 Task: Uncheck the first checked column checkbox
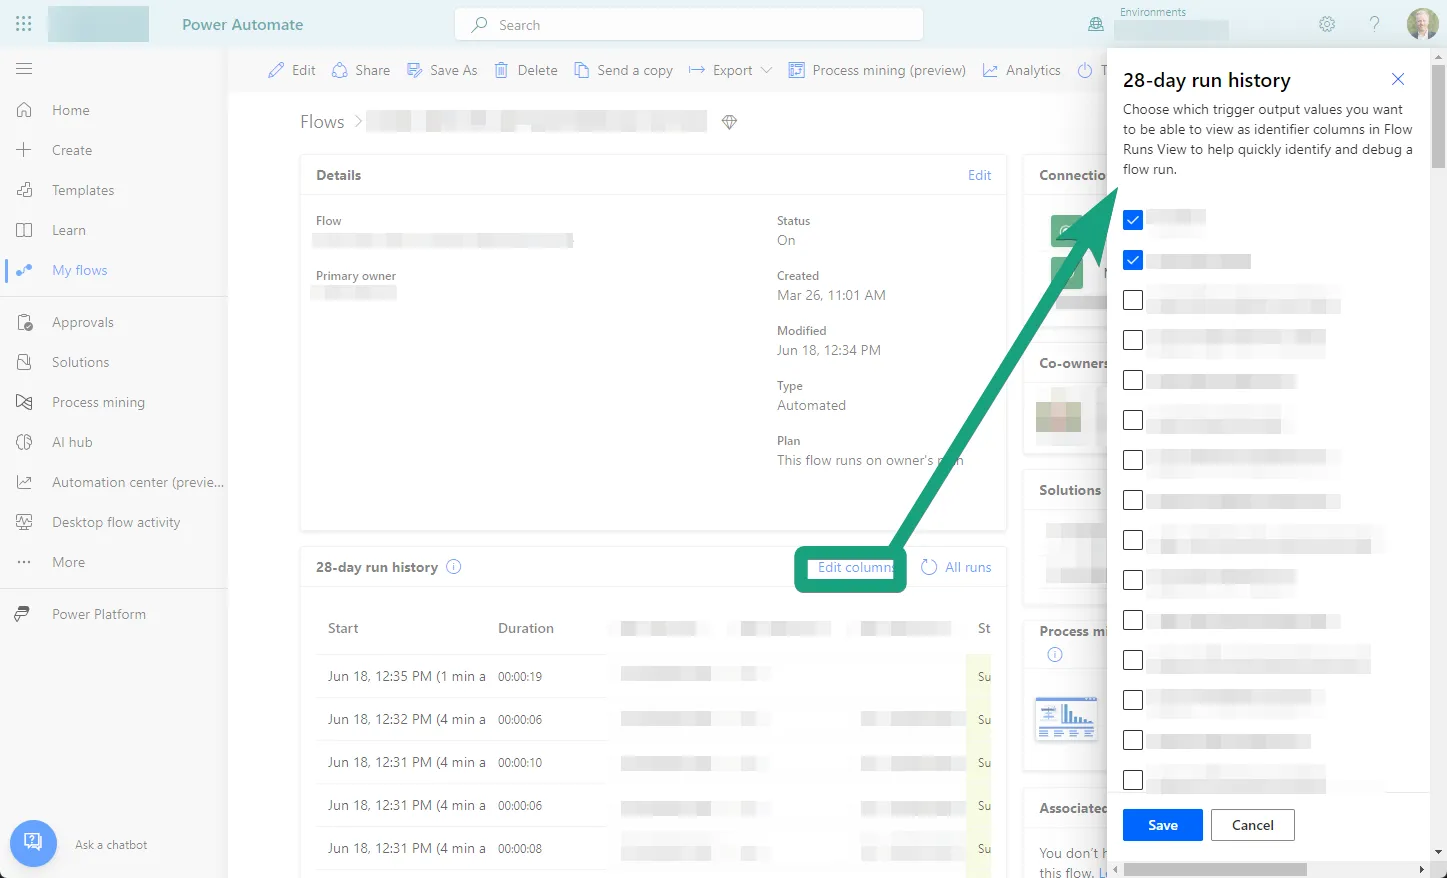[x=1133, y=220]
